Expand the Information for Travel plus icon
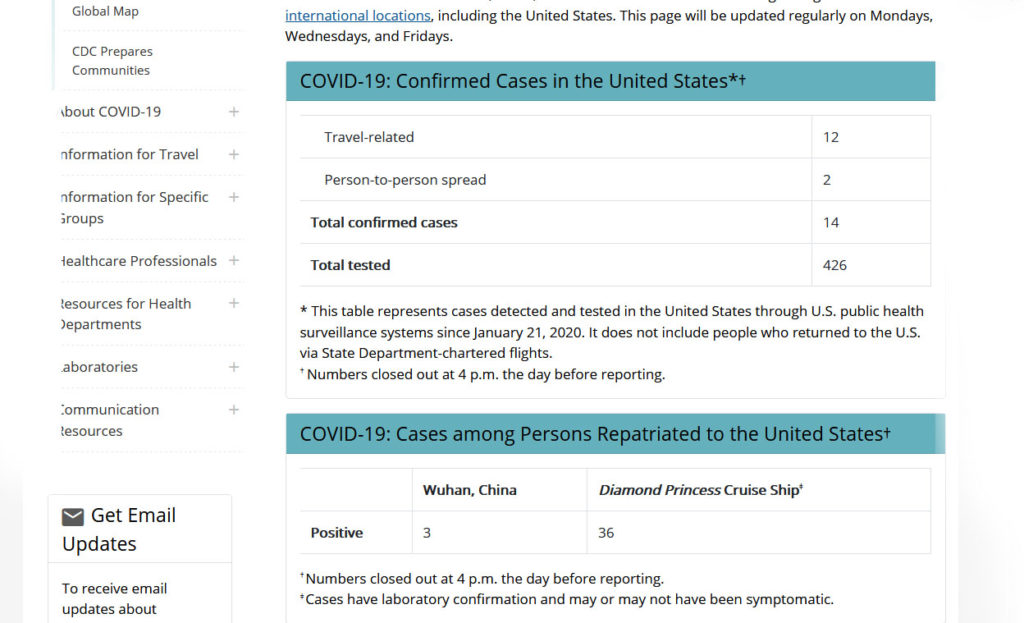This screenshot has height=623, width=1024. pos(233,154)
